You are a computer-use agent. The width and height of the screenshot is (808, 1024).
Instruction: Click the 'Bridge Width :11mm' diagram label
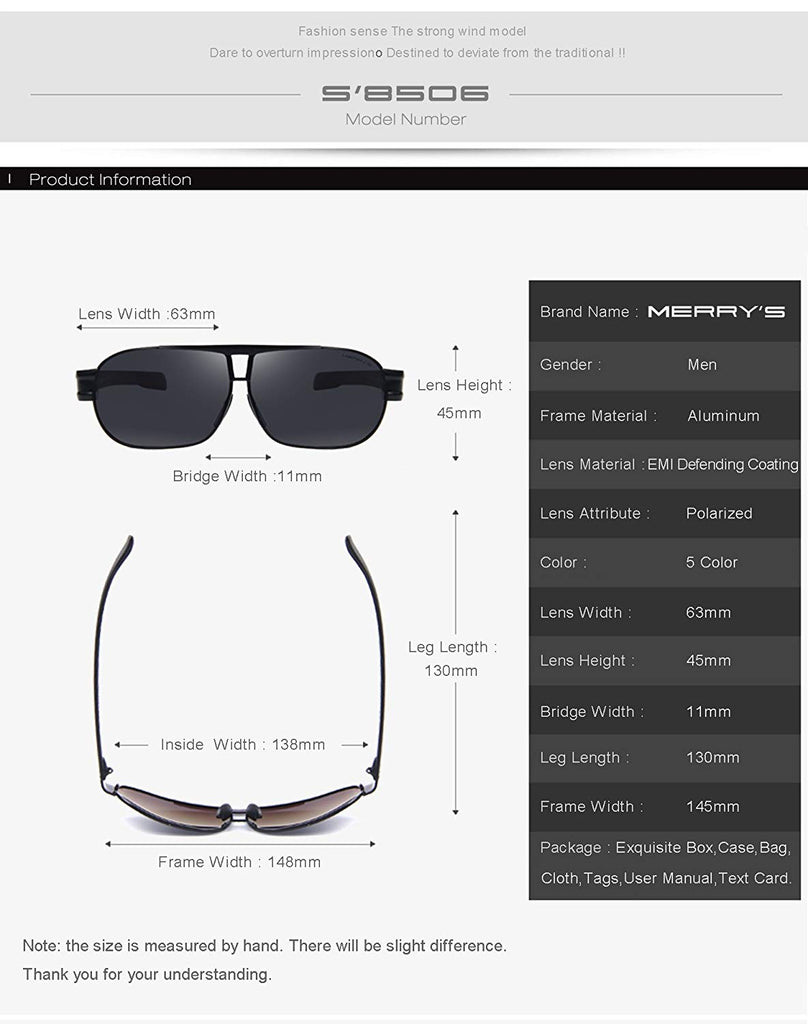point(247,476)
